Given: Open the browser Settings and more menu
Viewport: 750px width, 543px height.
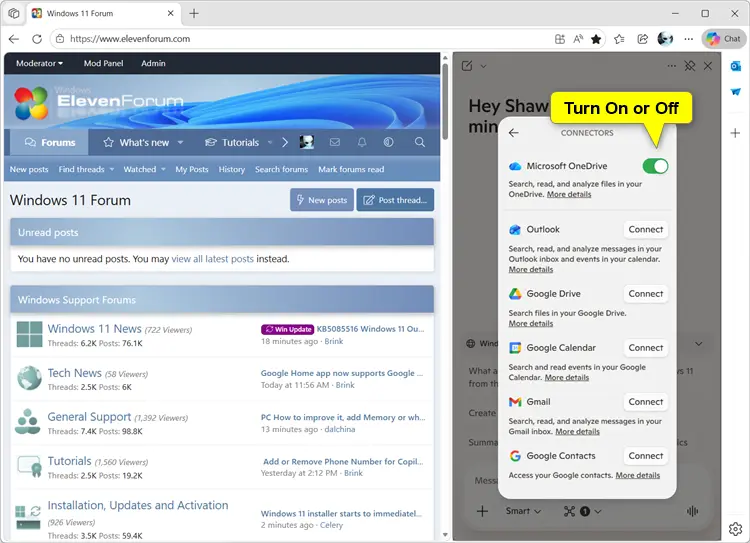Looking at the screenshot, I should (688, 39).
